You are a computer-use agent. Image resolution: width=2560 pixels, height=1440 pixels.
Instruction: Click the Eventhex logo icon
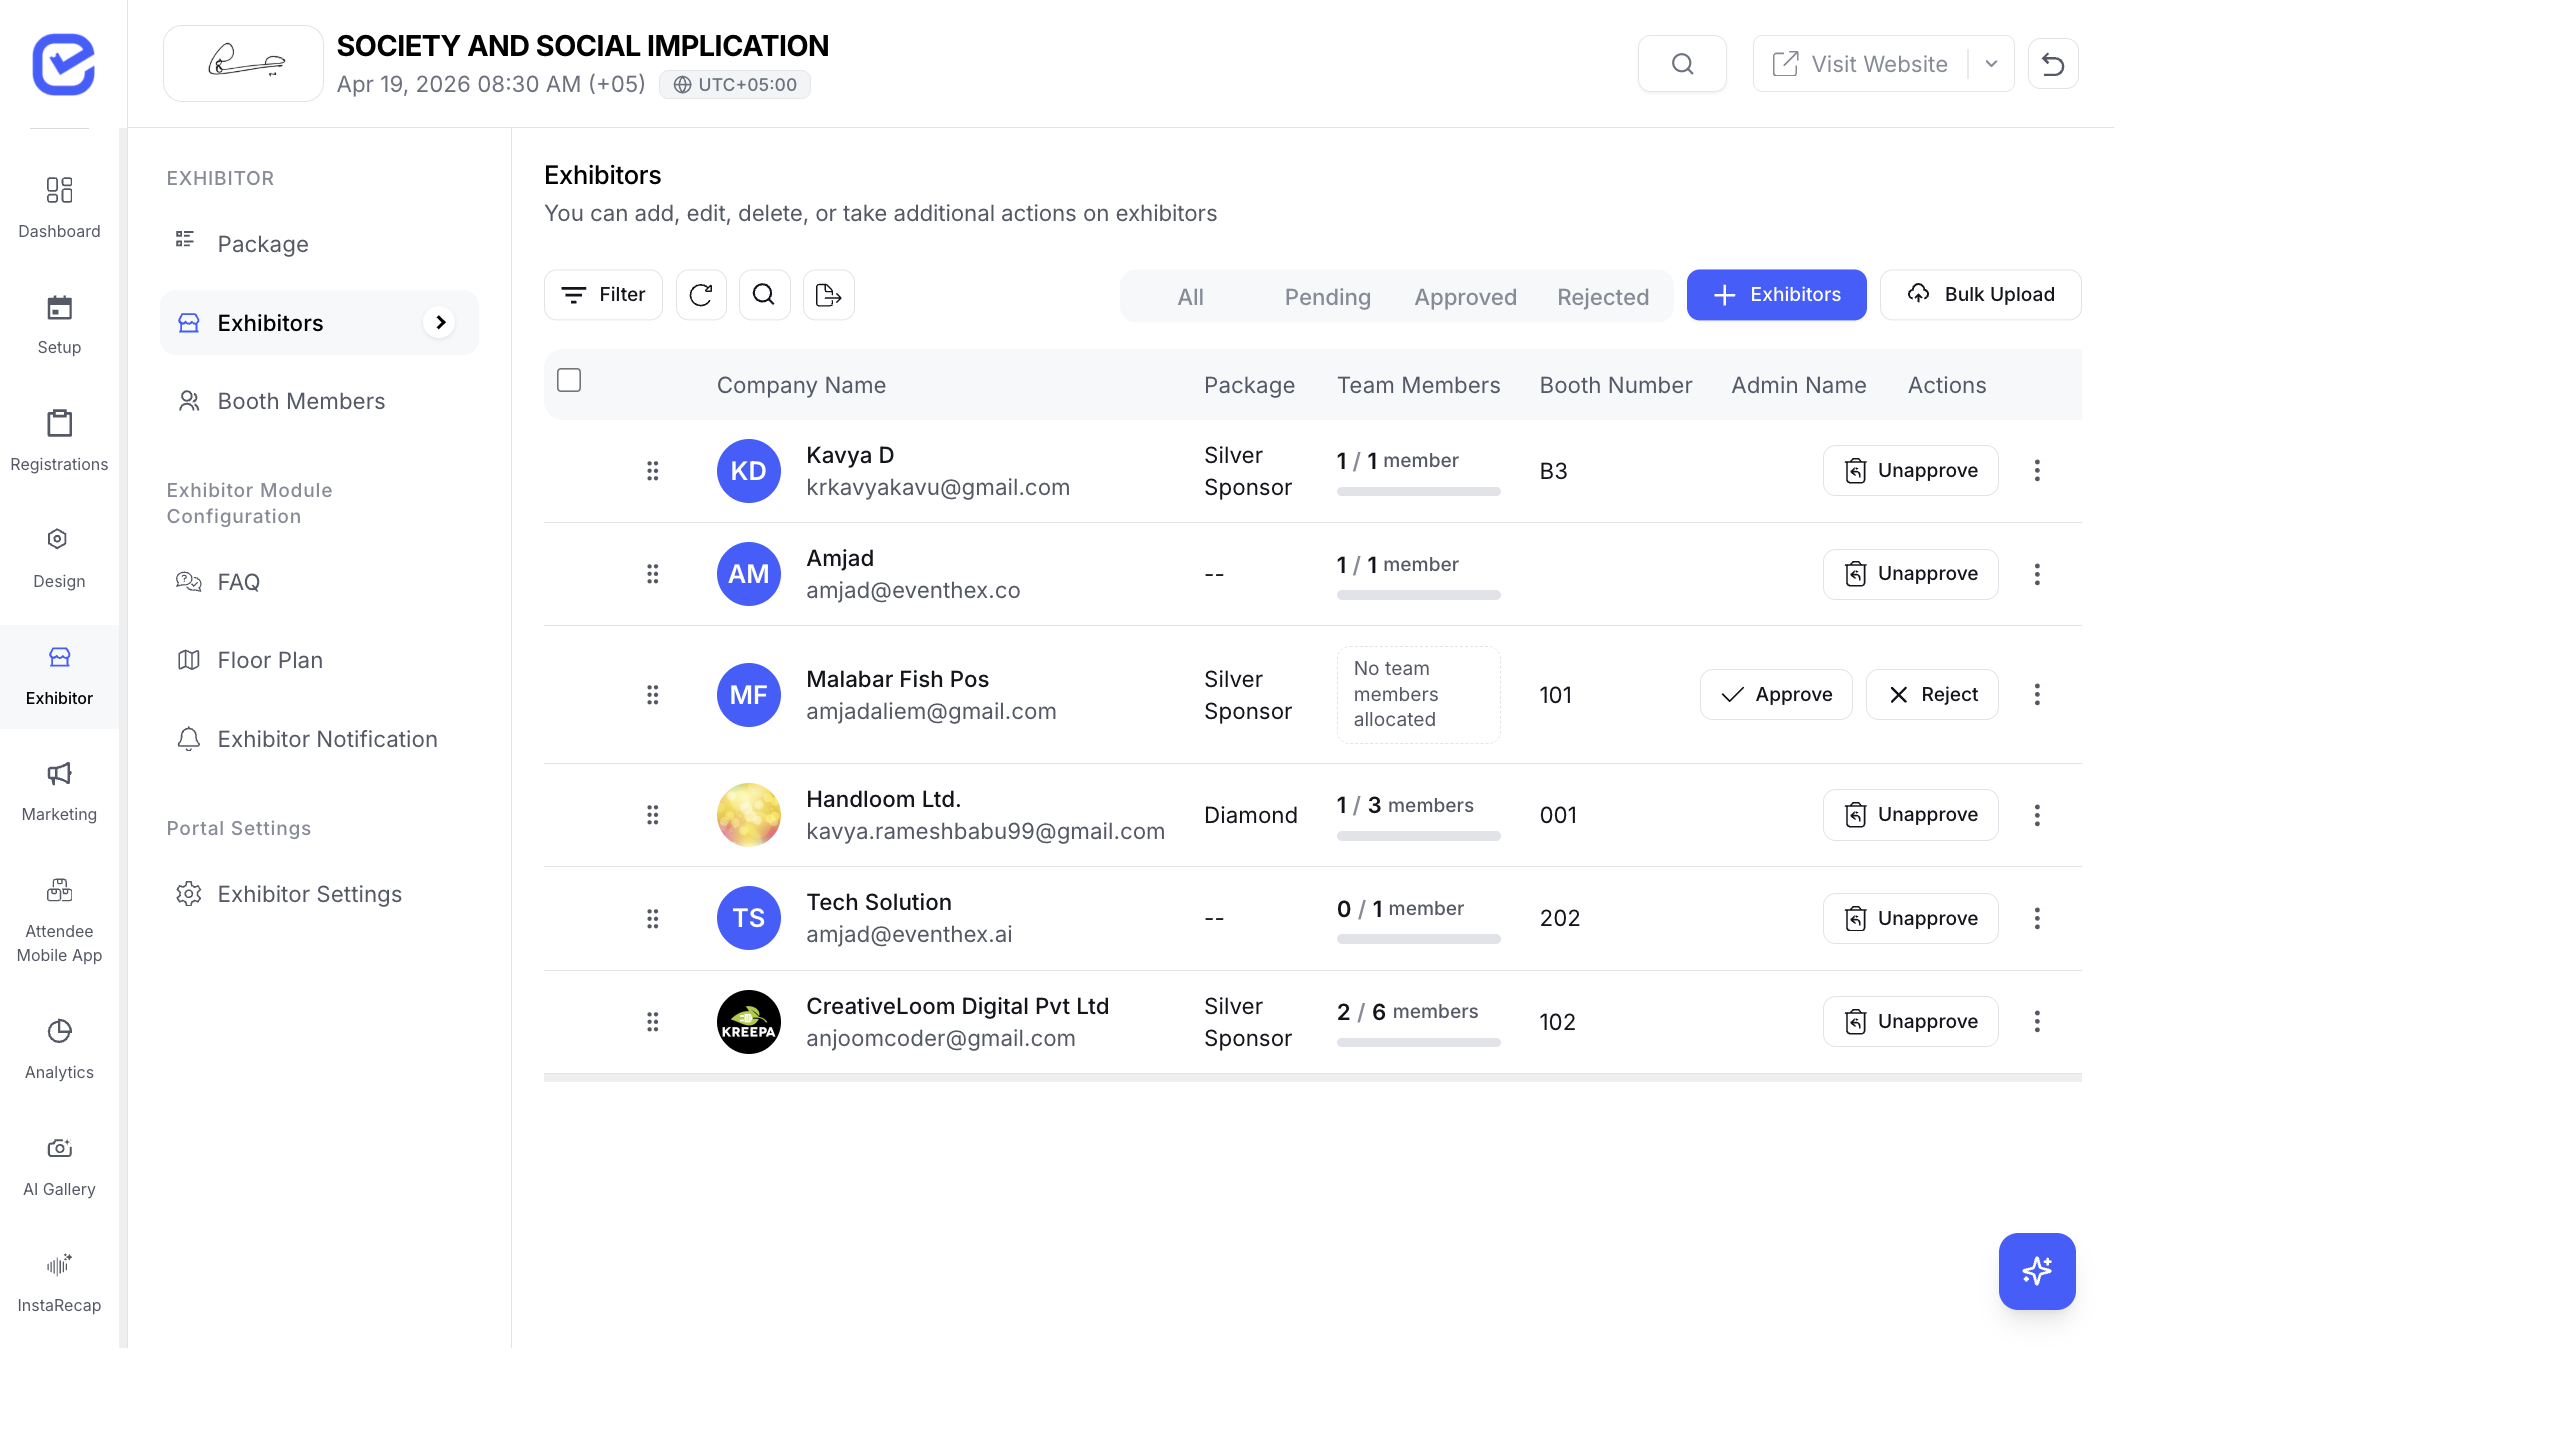click(x=63, y=64)
